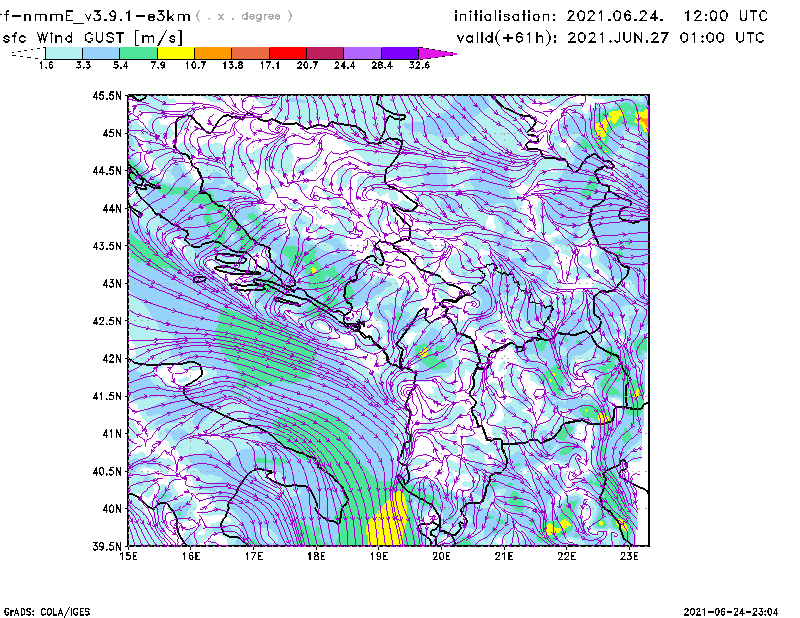Viewport: 800px width, 618px height.
Task: Click the '21E' longitude label
Action: [504, 556]
